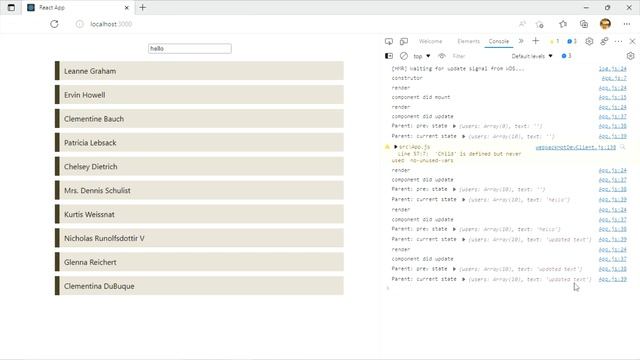Select the React App browser tab

[x=78, y=7]
